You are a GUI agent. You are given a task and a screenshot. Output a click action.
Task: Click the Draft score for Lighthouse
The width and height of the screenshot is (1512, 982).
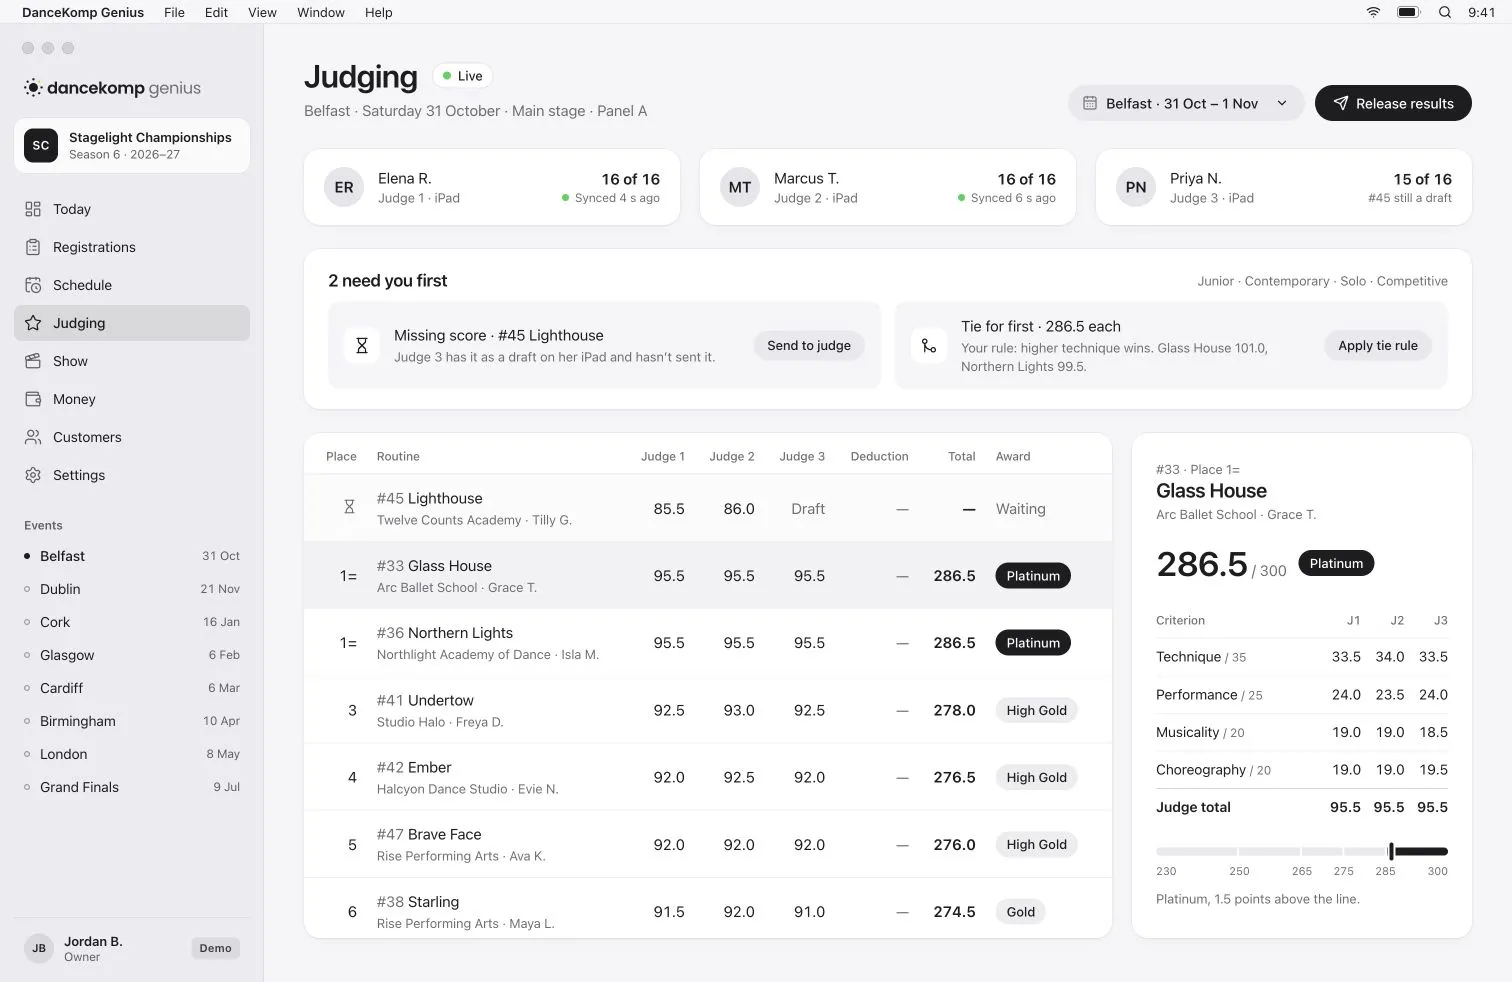[x=808, y=509]
